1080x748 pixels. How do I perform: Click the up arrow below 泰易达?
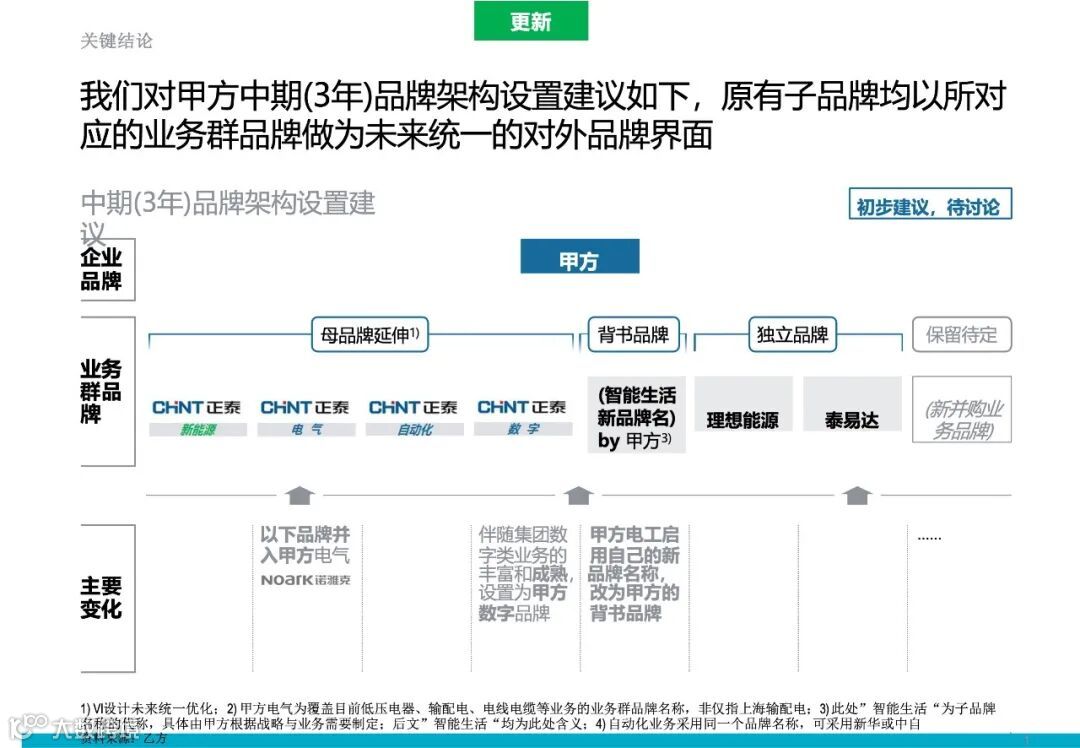point(857,495)
